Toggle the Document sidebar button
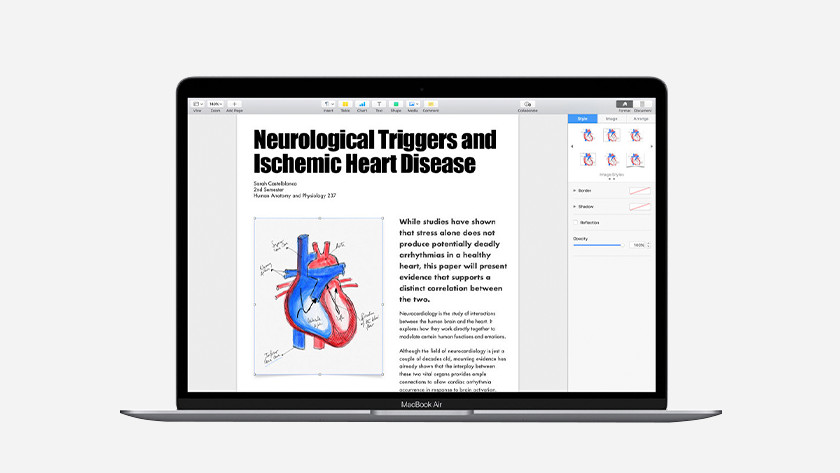Image resolution: width=840 pixels, height=473 pixels. click(642, 104)
